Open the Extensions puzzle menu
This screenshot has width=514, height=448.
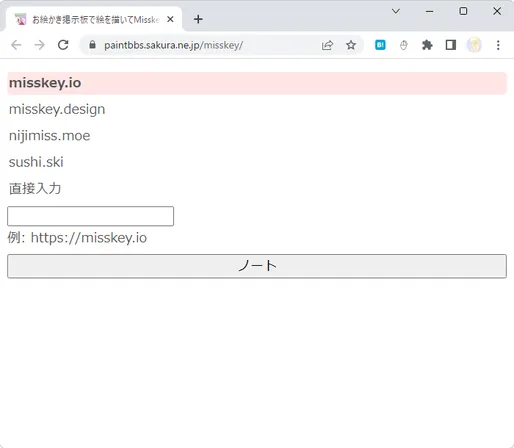click(x=427, y=45)
